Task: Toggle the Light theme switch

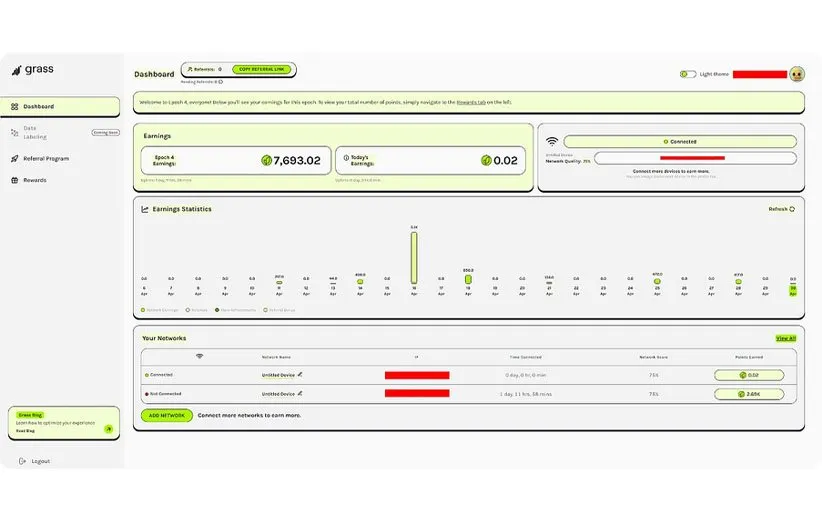Action: point(687,74)
